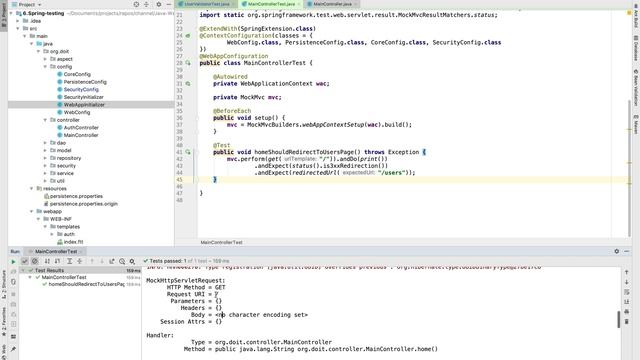The image size is (640, 360).
Task: Collapse the config package
Action: (45, 67)
